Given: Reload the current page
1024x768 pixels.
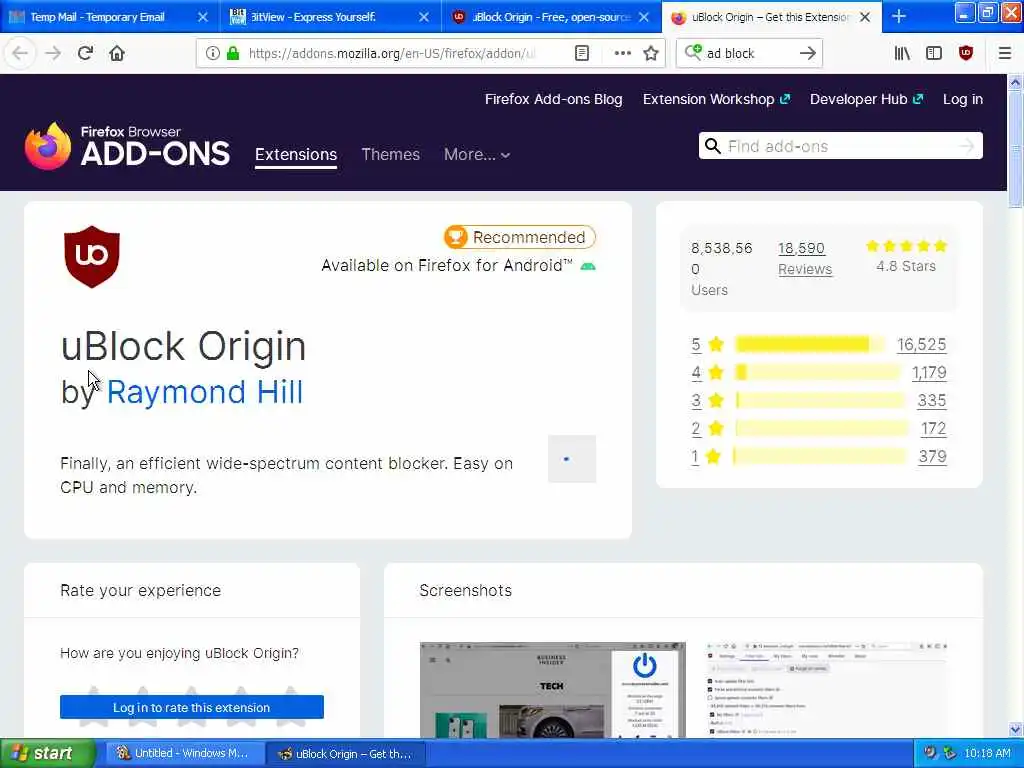Looking at the screenshot, I should 85,53.
